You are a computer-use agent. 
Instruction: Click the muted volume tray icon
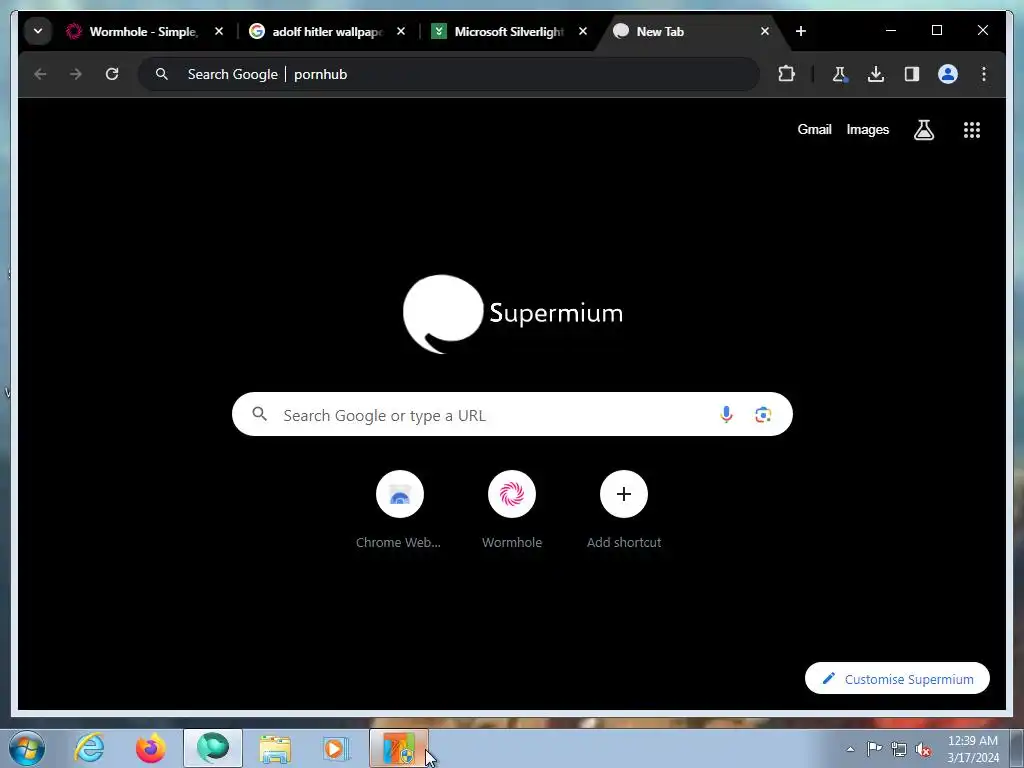pos(923,749)
